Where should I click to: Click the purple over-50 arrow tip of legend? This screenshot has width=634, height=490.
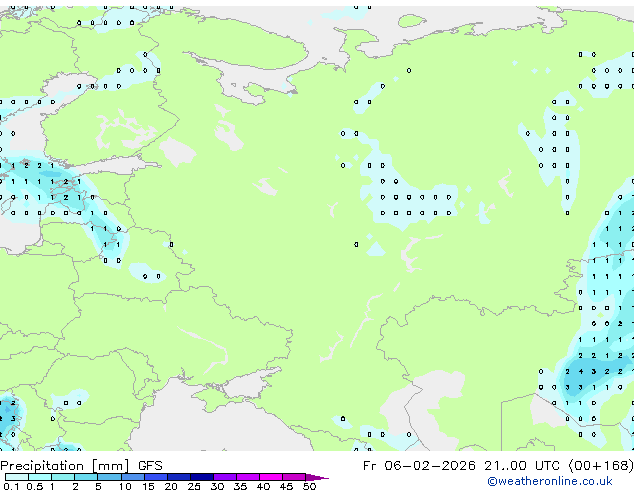click(317, 477)
